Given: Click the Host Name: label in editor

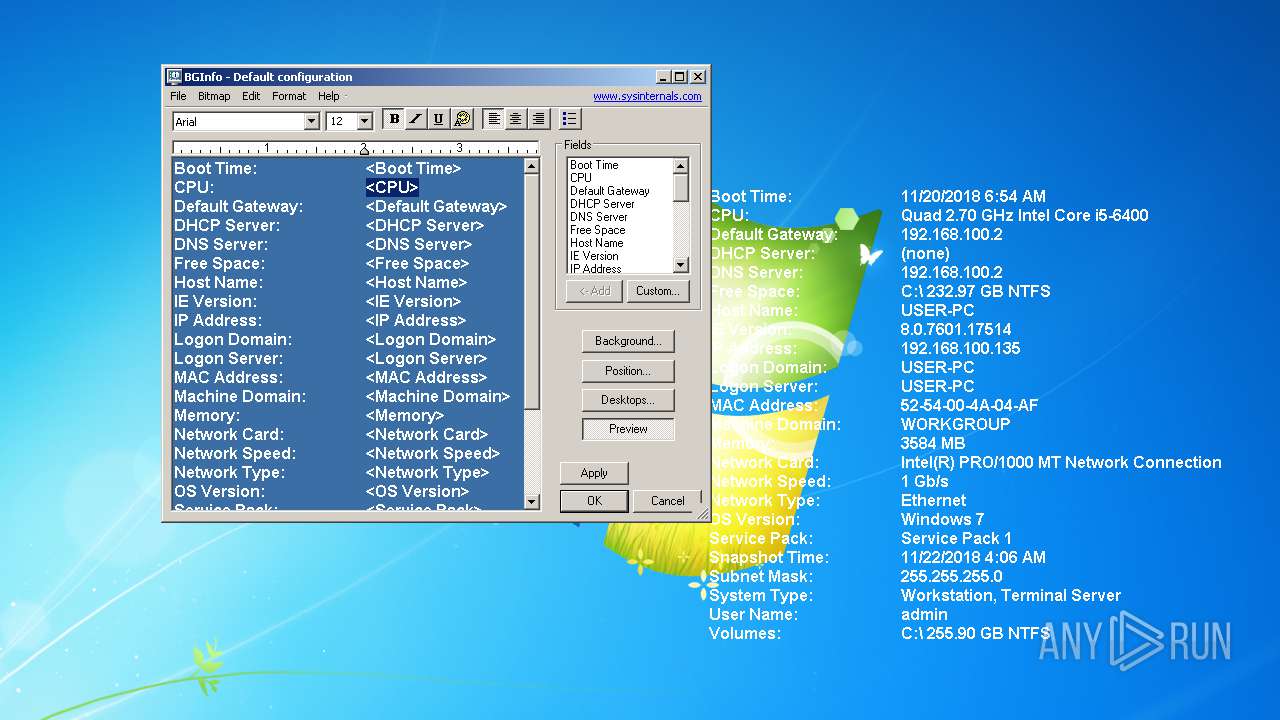Looking at the screenshot, I should tap(220, 282).
